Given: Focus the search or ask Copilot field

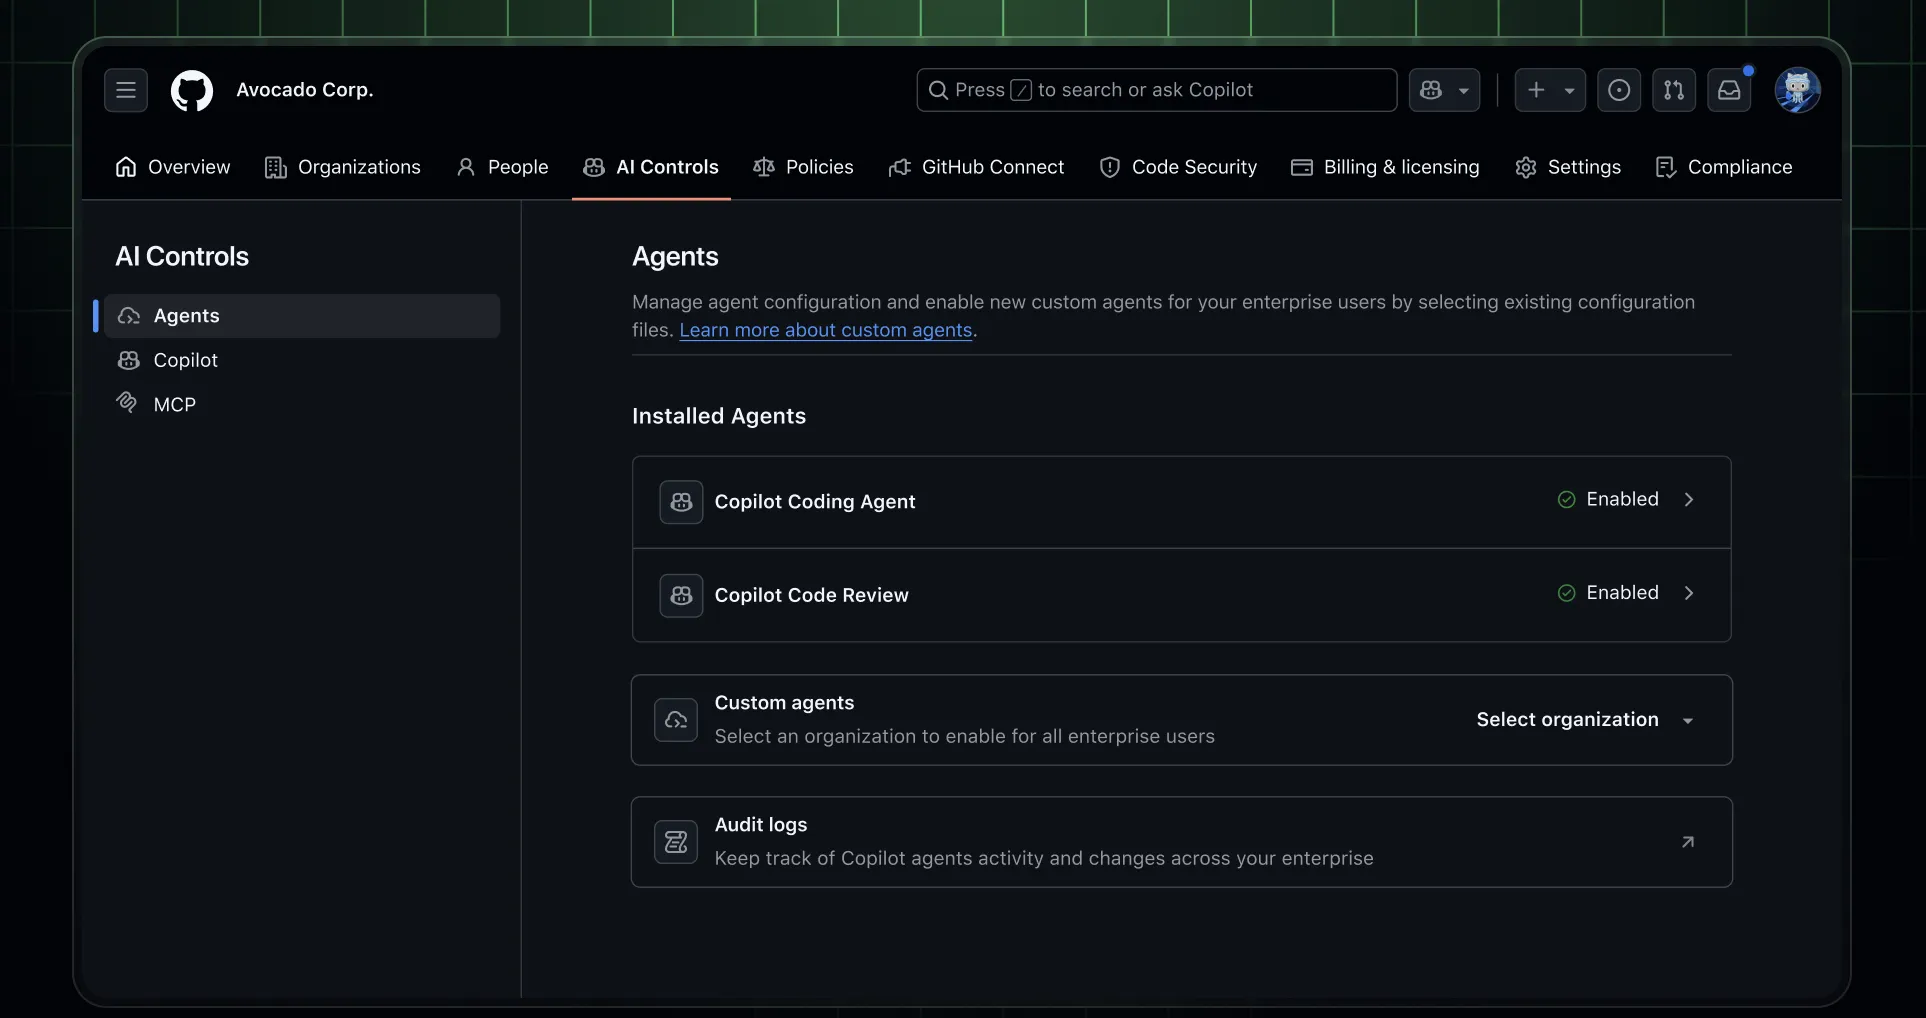Looking at the screenshot, I should (x=1156, y=90).
